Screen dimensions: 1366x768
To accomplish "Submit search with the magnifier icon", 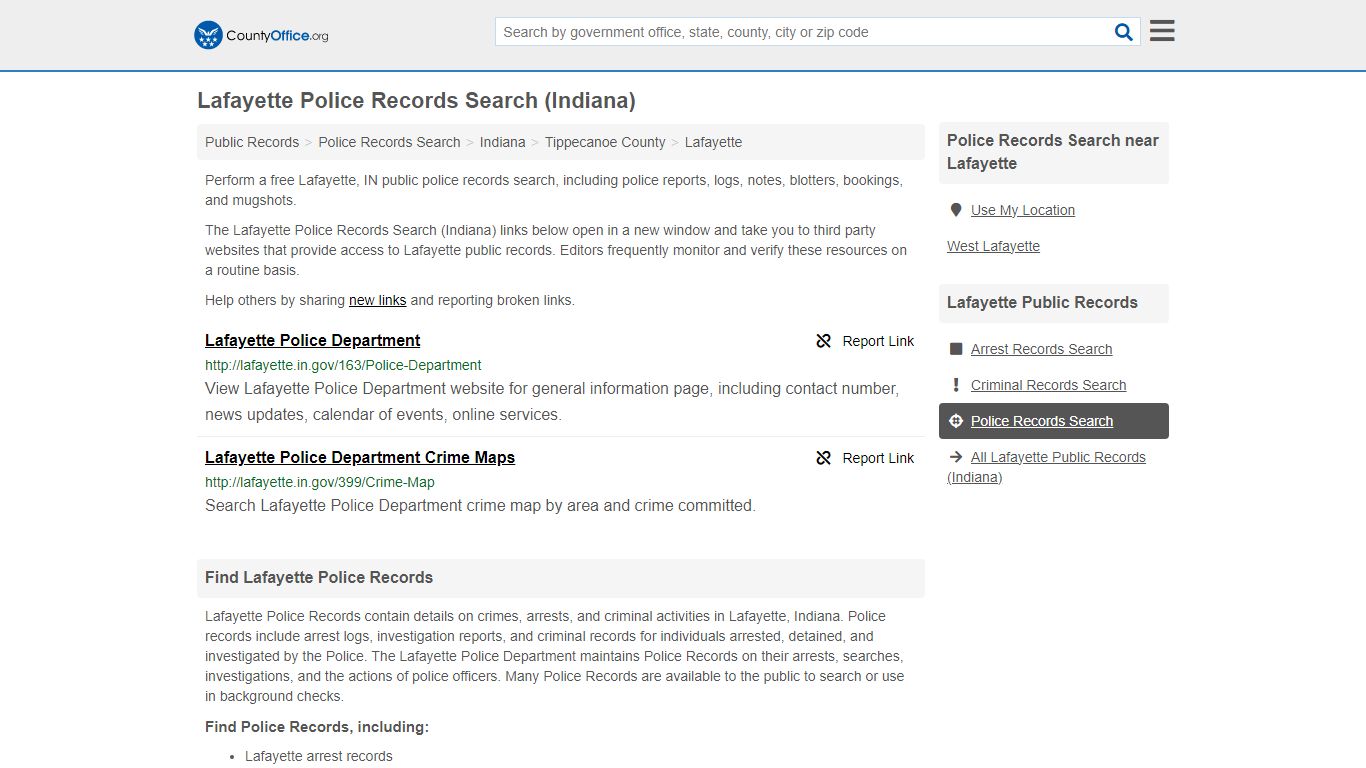I will pos(1124,32).
